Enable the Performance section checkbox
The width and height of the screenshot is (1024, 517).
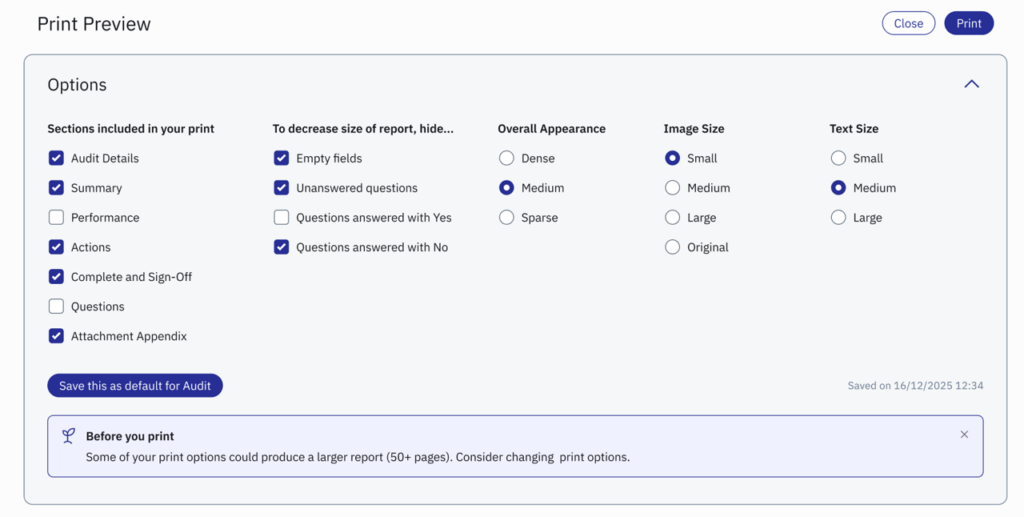point(56,218)
